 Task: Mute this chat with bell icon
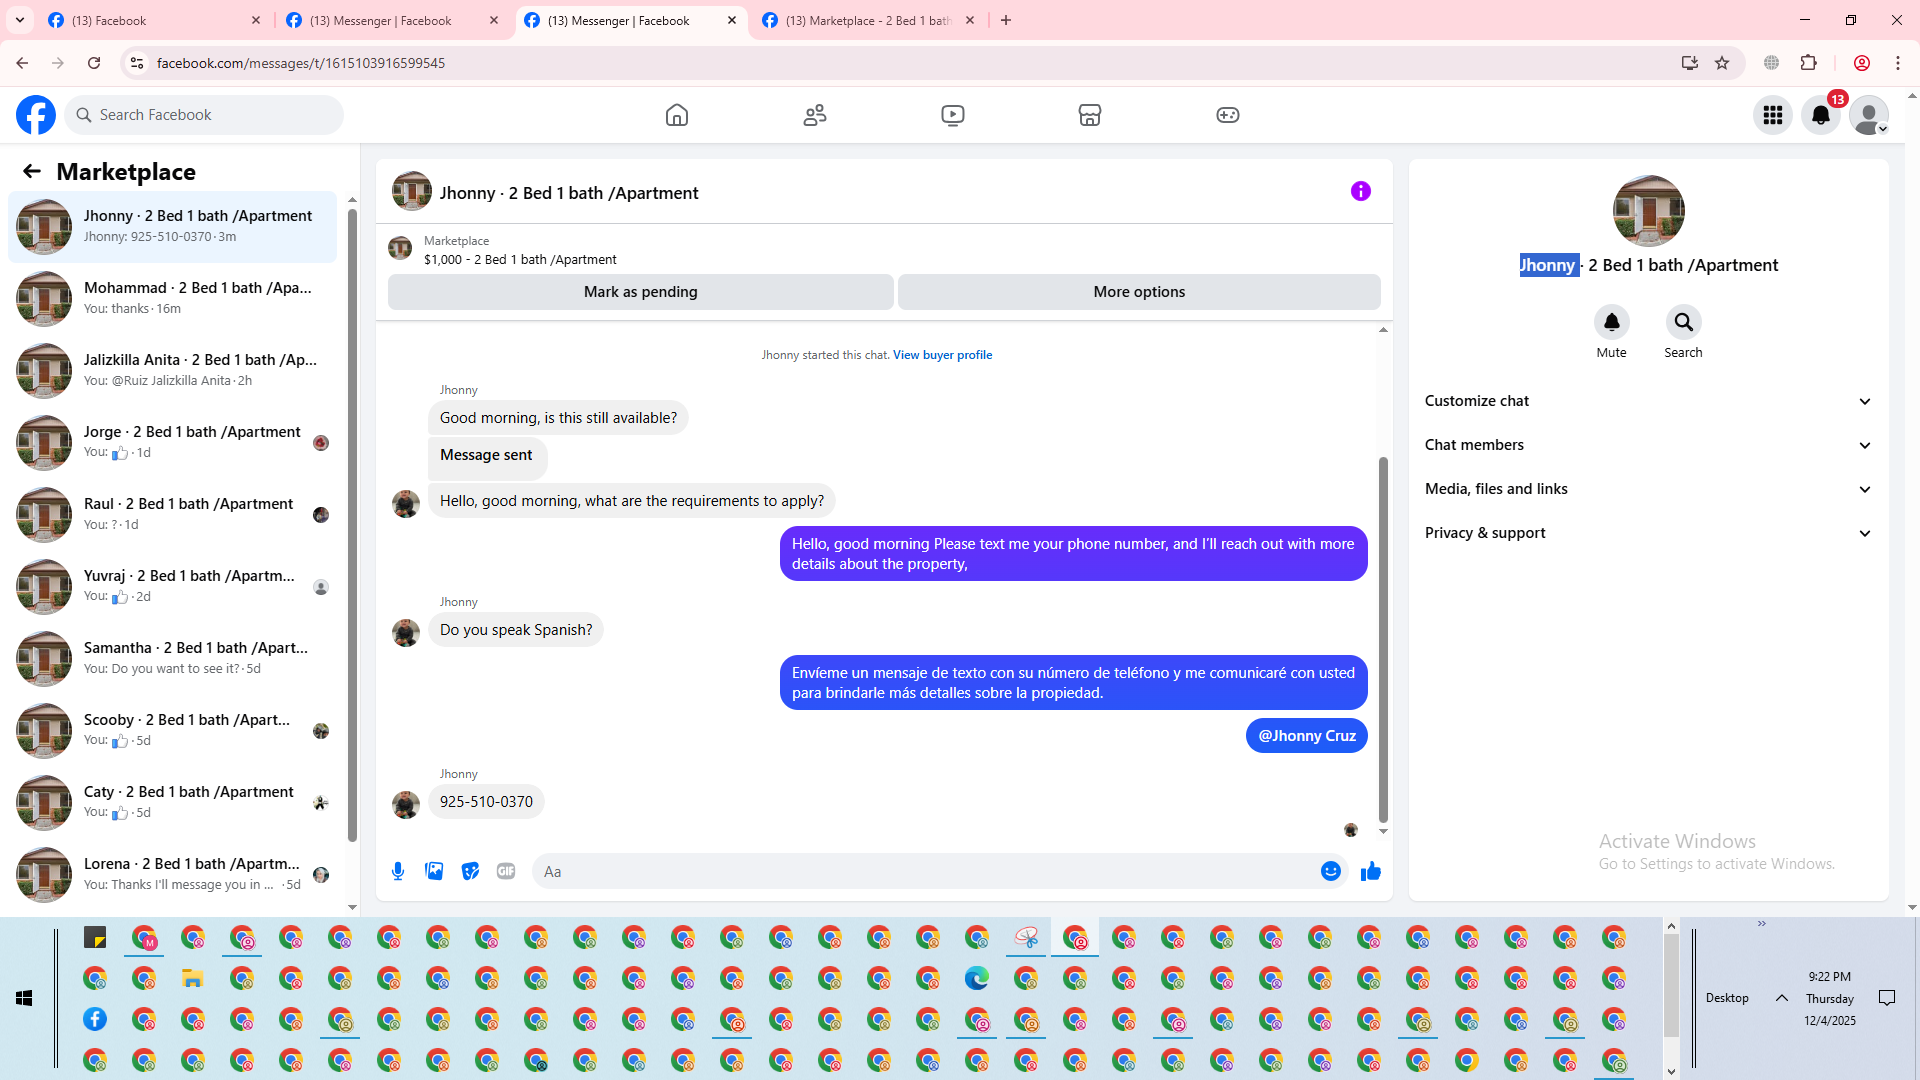[1611, 322]
